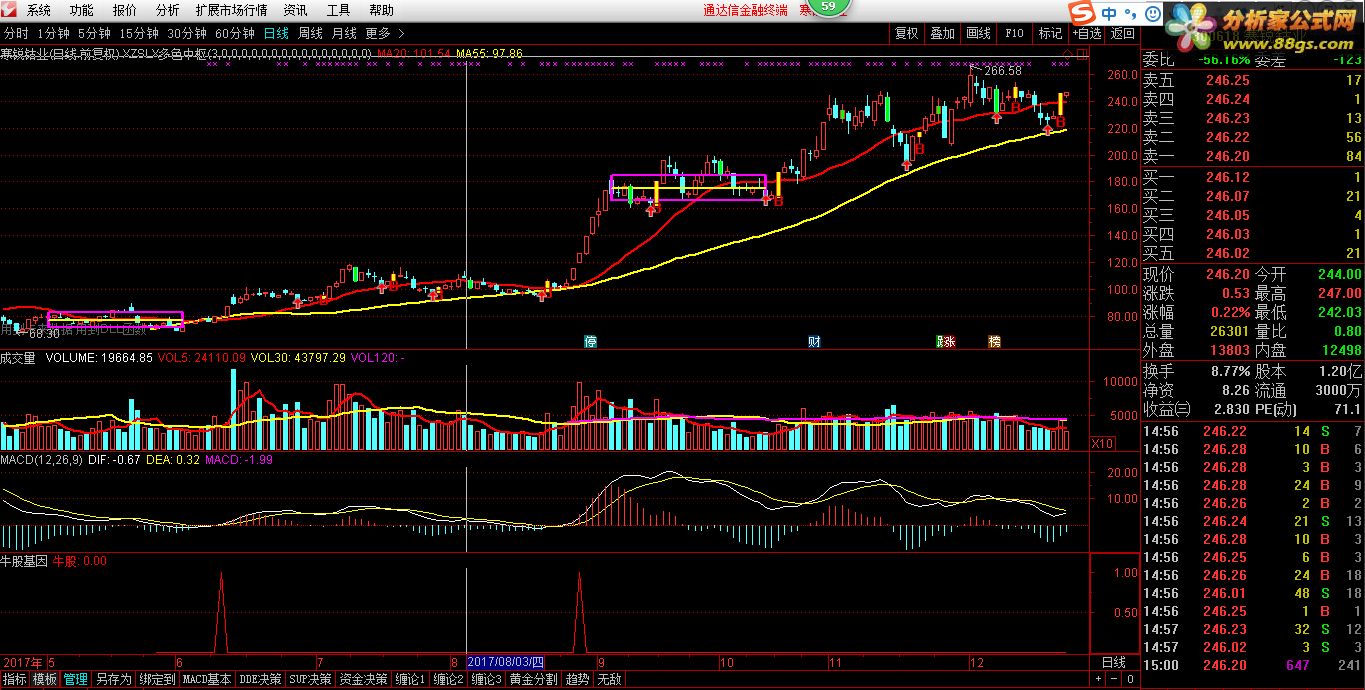The height and width of the screenshot is (690, 1365).
Task: Click the X10 volume scale label
Action: (1101, 443)
